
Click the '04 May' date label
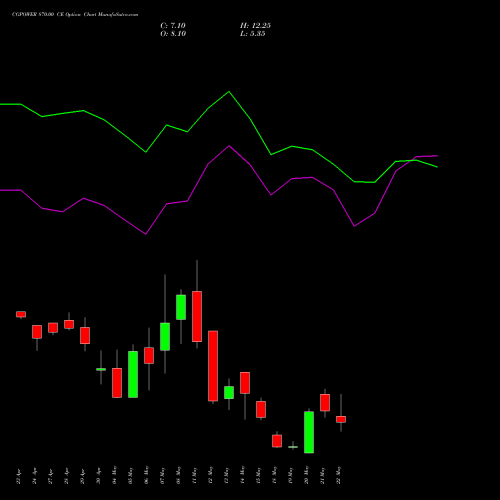(115, 475)
